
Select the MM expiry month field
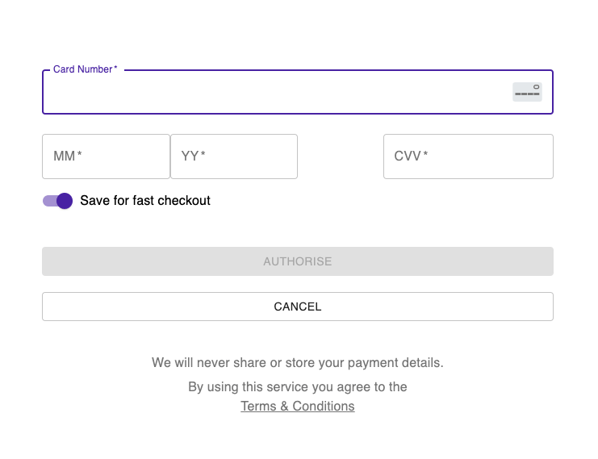(106, 156)
